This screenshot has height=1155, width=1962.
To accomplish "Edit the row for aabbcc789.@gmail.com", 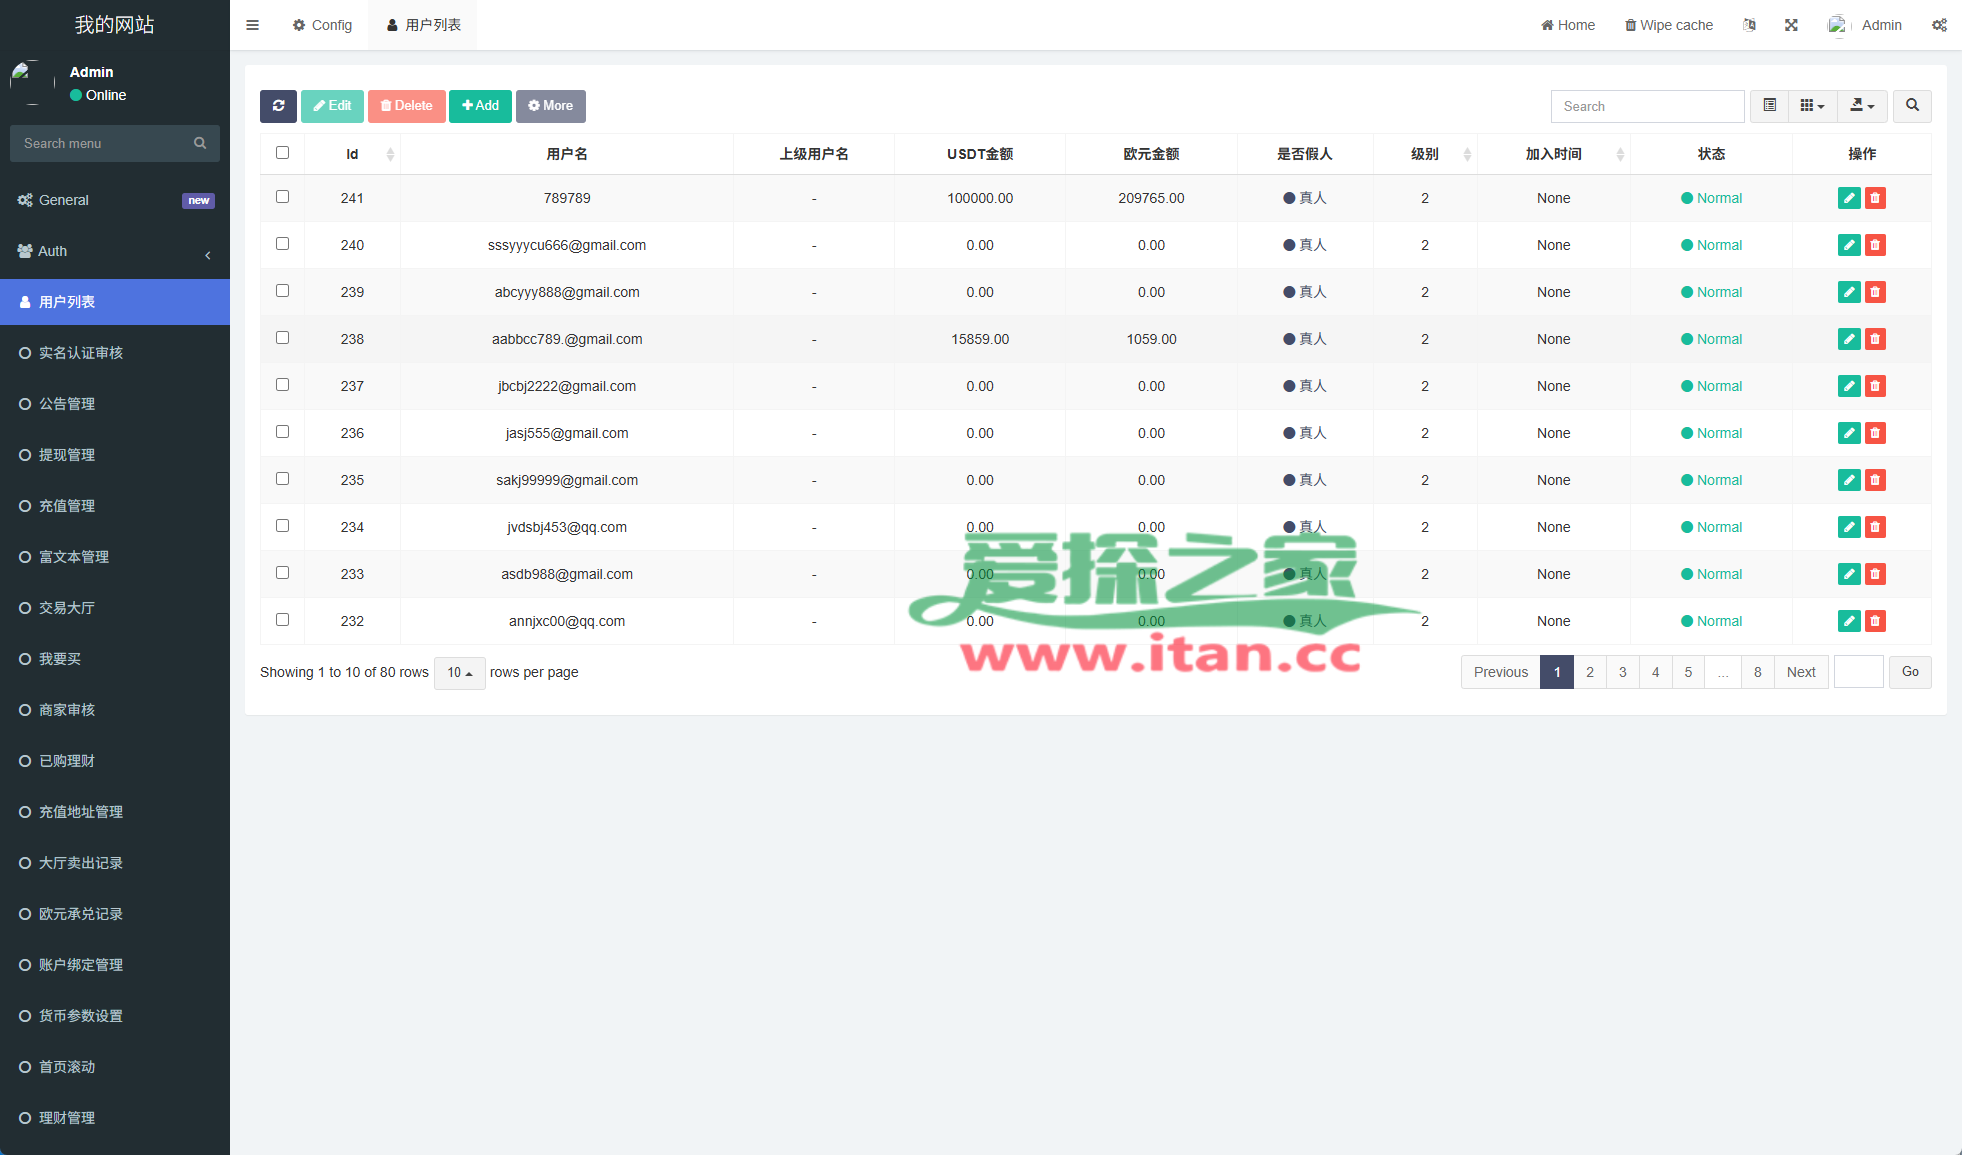I will coord(1849,339).
